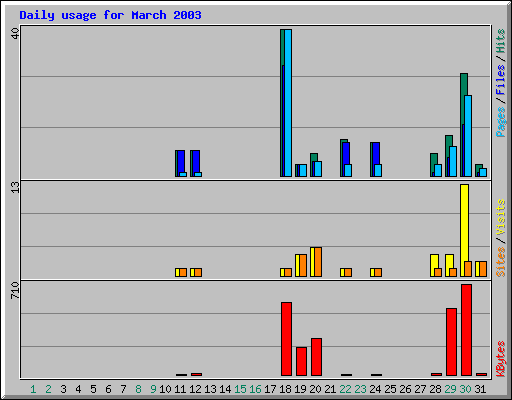The image size is (512, 400).
Task: Click day label "26" on x-axis
Action: (x=405, y=389)
